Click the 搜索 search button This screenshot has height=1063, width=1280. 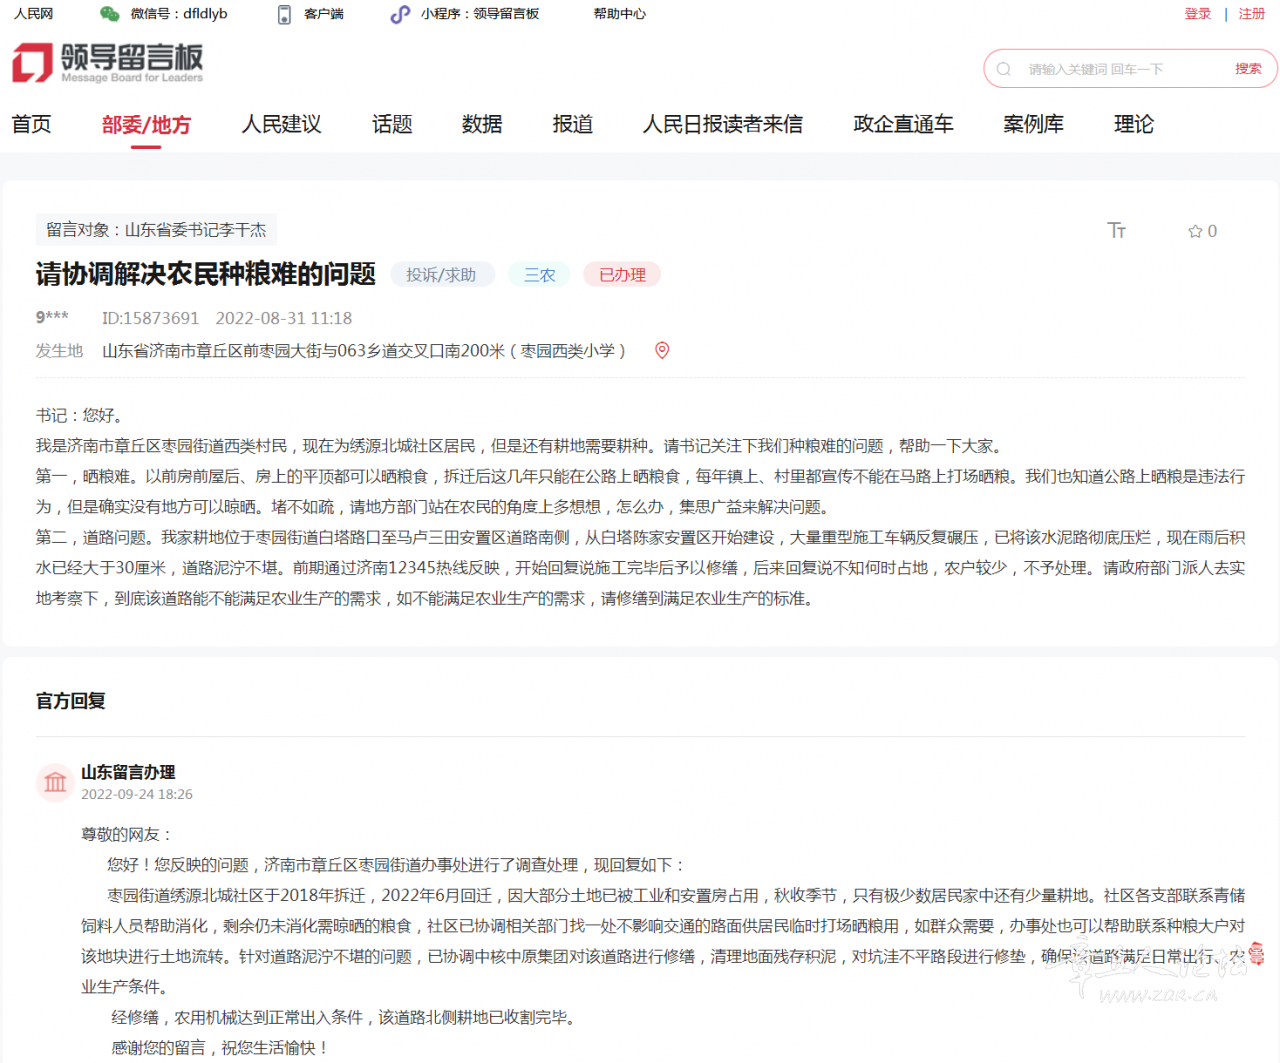(x=1248, y=69)
